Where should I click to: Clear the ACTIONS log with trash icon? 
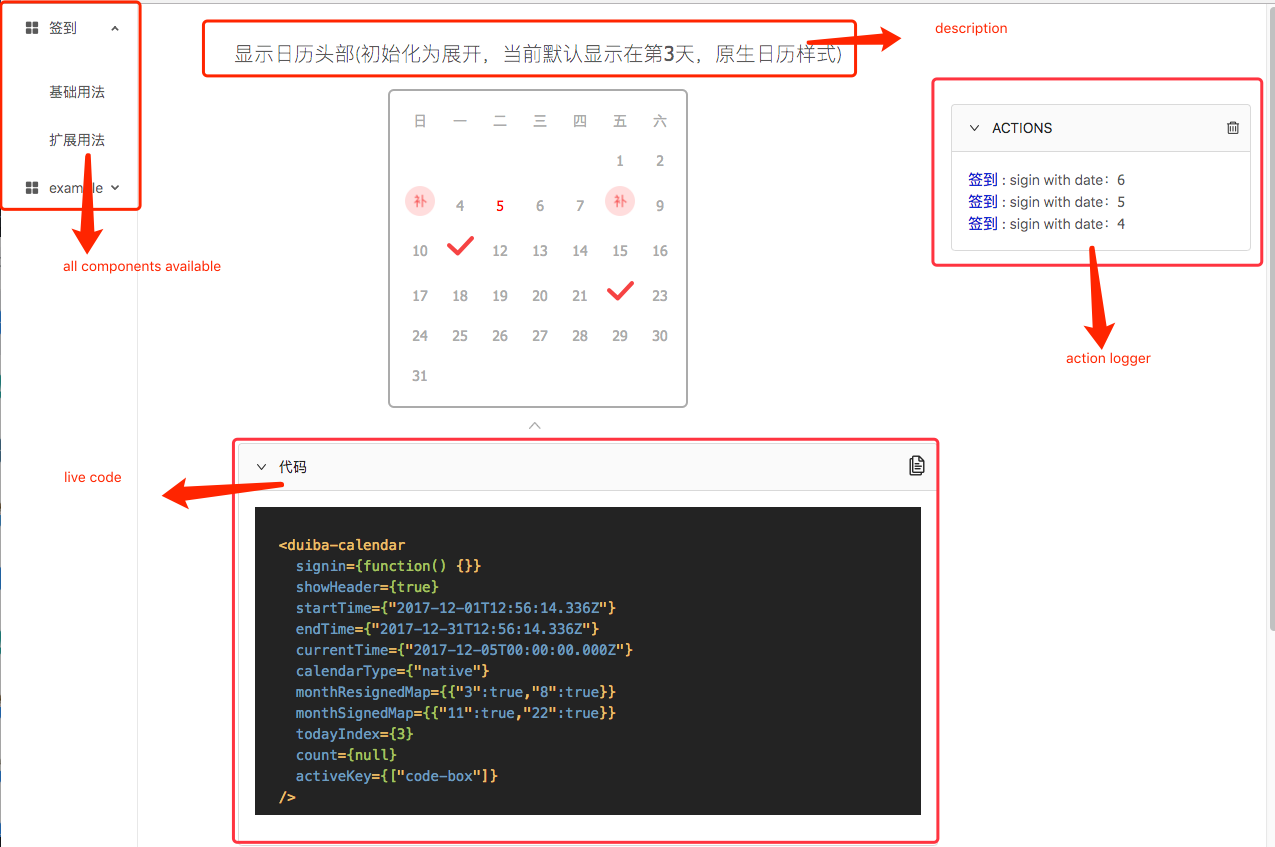1233,128
